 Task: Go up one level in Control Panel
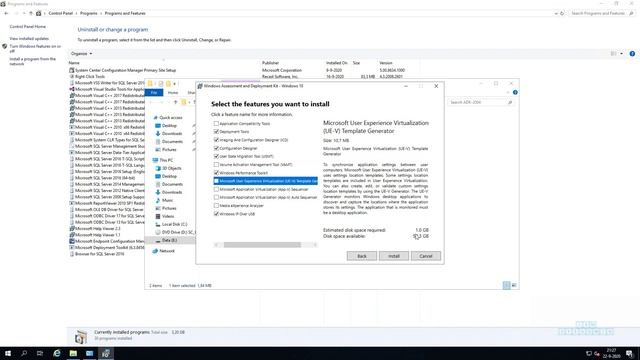pyautogui.click(x=31, y=13)
